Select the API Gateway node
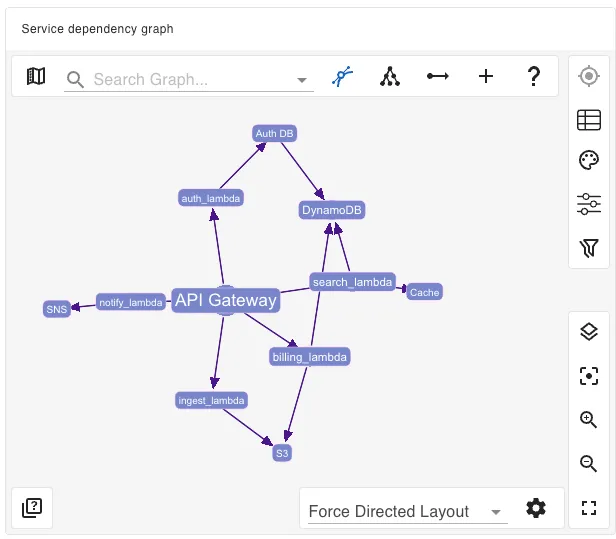Screen dimensions: 616x539 (226, 301)
